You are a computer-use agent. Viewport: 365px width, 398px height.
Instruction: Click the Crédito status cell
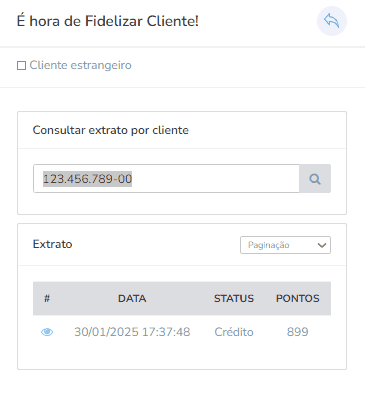tap(234, 332)
